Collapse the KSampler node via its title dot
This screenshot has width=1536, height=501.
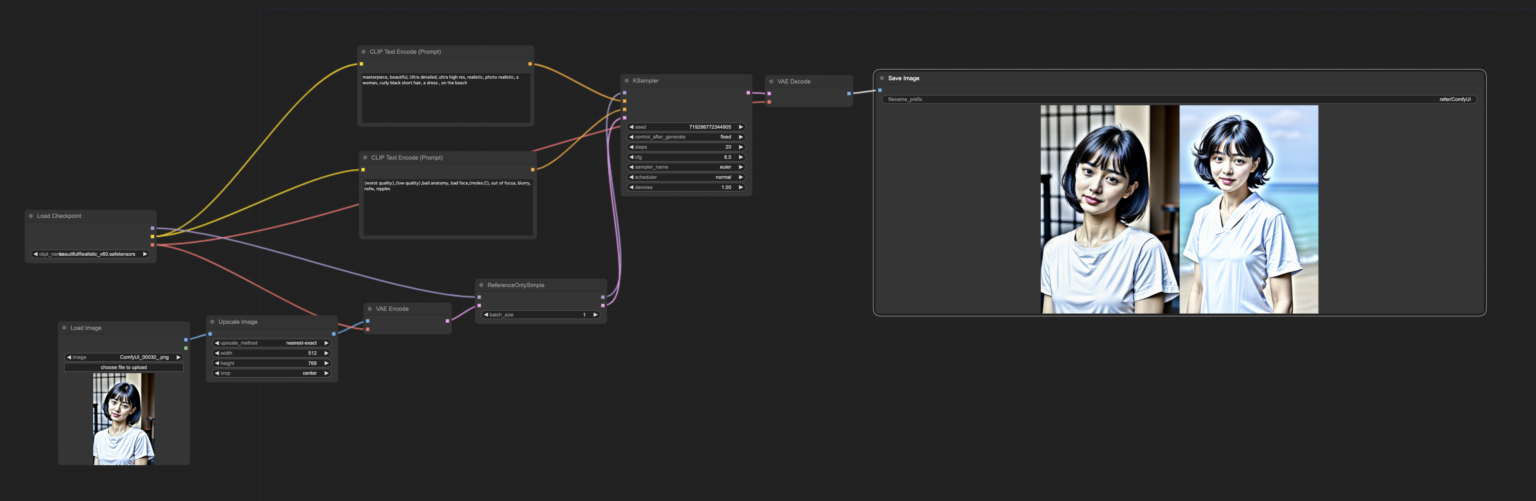[x=625, y=81]
